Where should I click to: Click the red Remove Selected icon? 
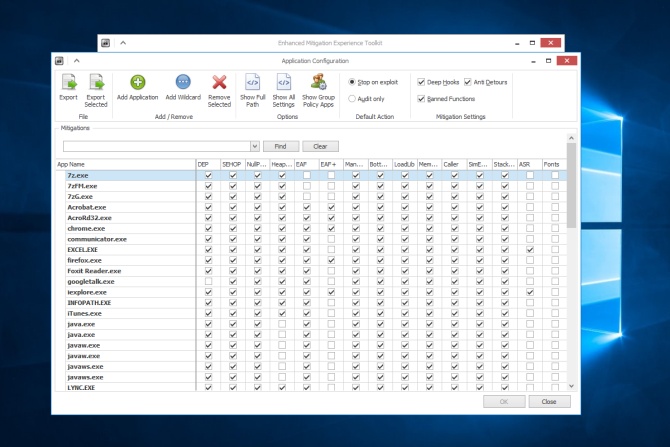pyautogui.click(x=219, y=82)
